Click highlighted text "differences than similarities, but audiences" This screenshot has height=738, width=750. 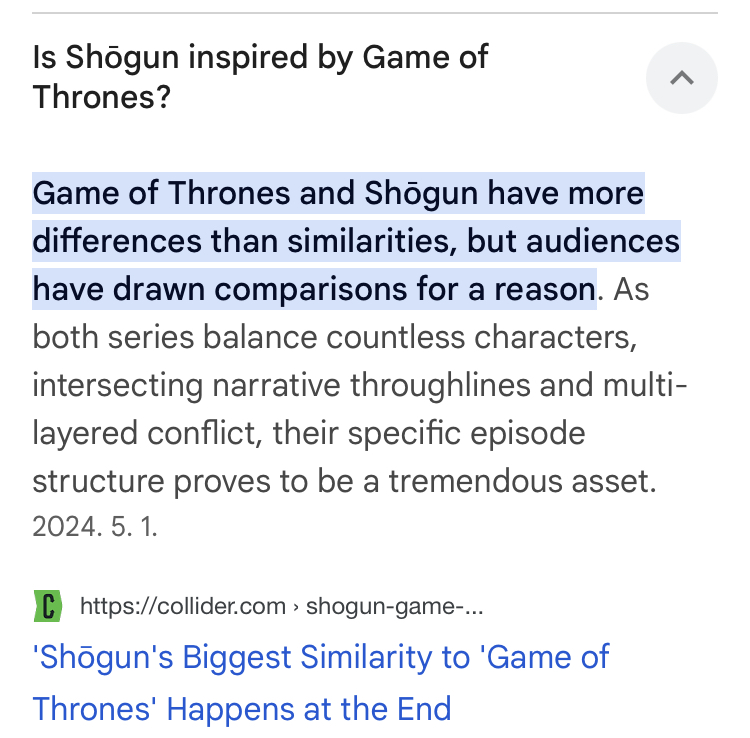[x=356, y=241]
